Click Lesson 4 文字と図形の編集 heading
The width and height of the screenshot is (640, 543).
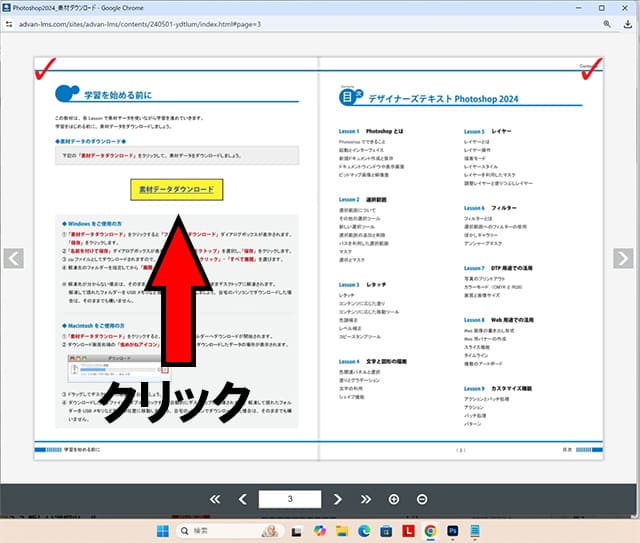point(373,361)
